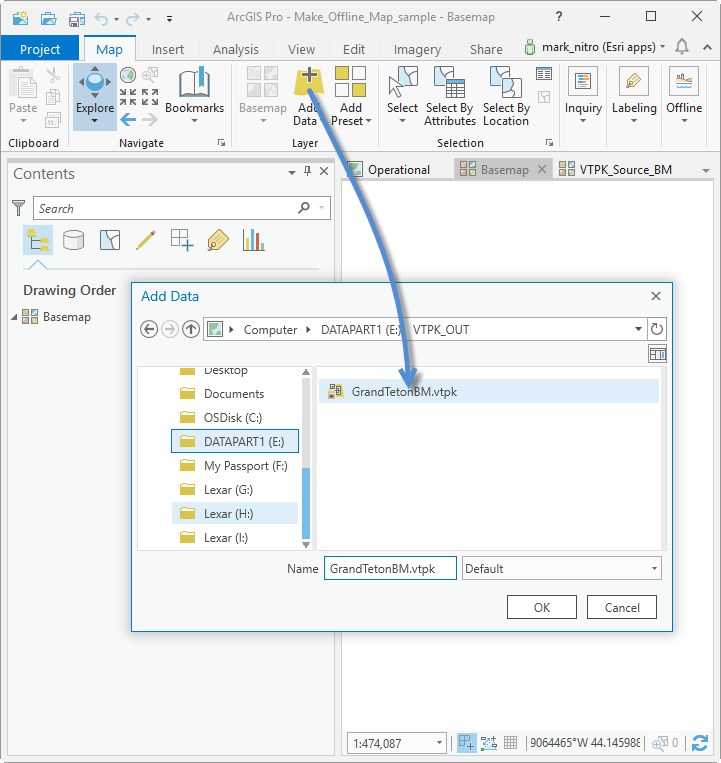Open the map view tabs overflow arrow
The width and height of the screenshot is (721, 763).
coord(706,171)
